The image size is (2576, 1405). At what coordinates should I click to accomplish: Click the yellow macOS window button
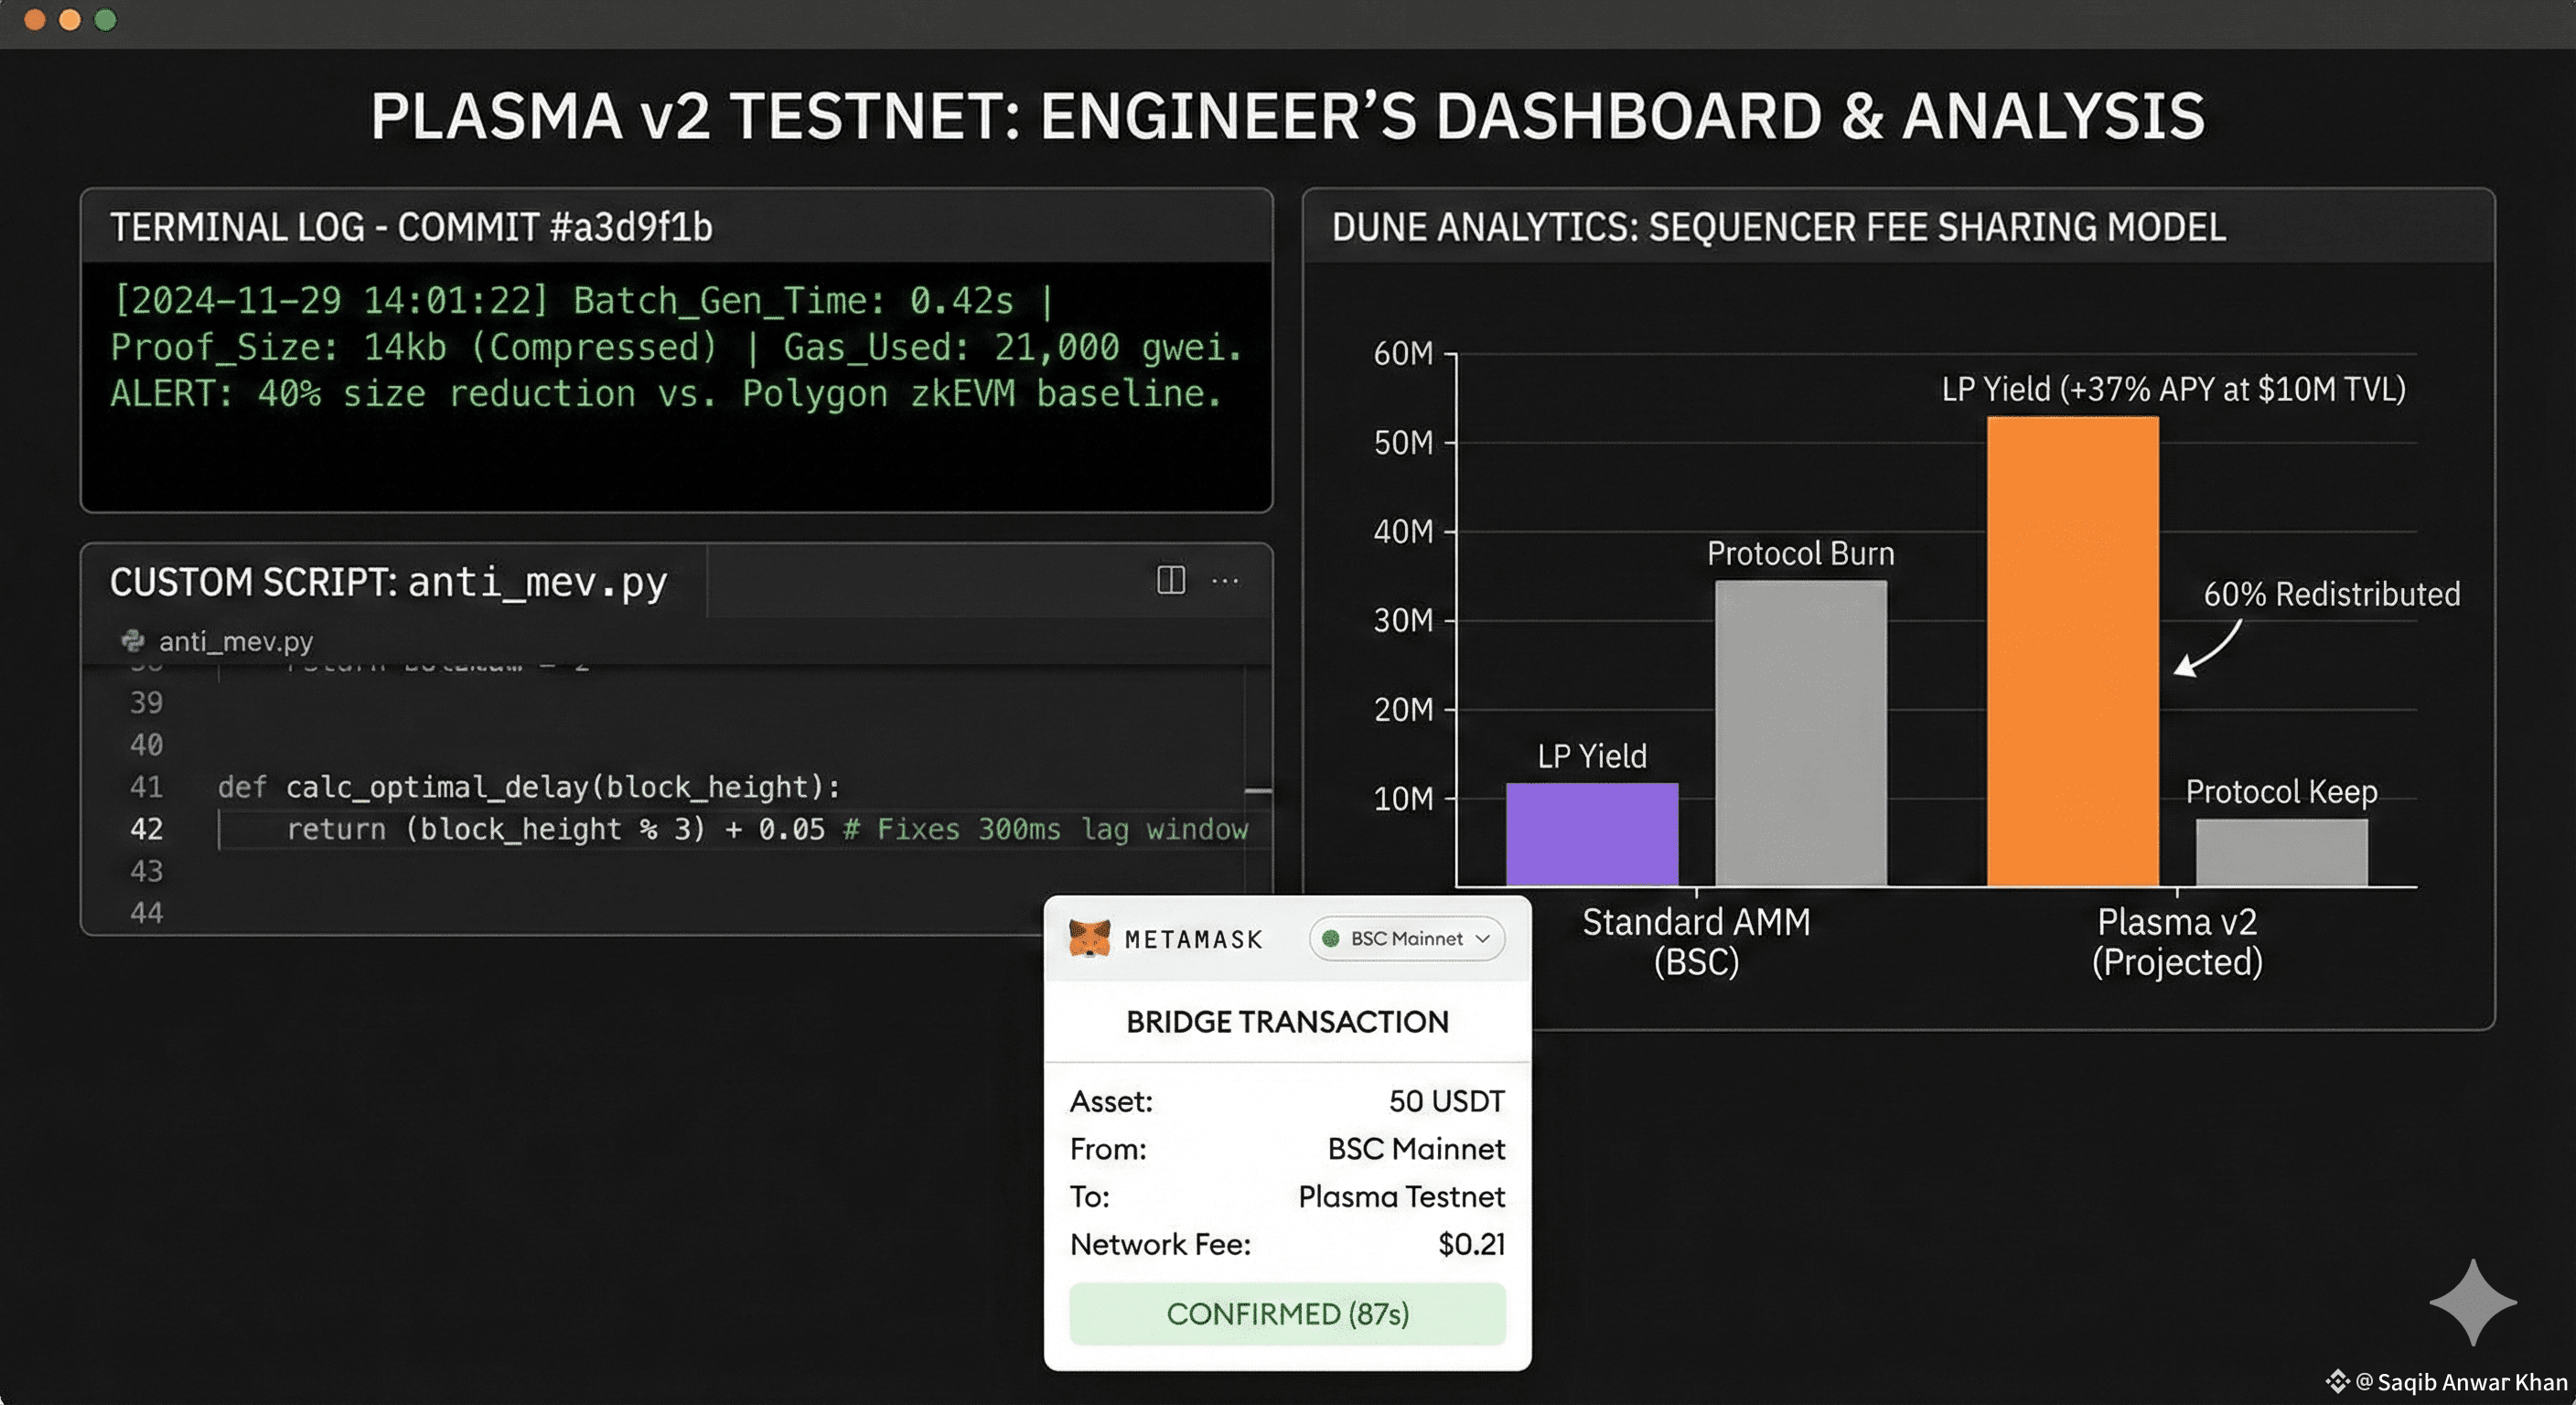(70, 19)
